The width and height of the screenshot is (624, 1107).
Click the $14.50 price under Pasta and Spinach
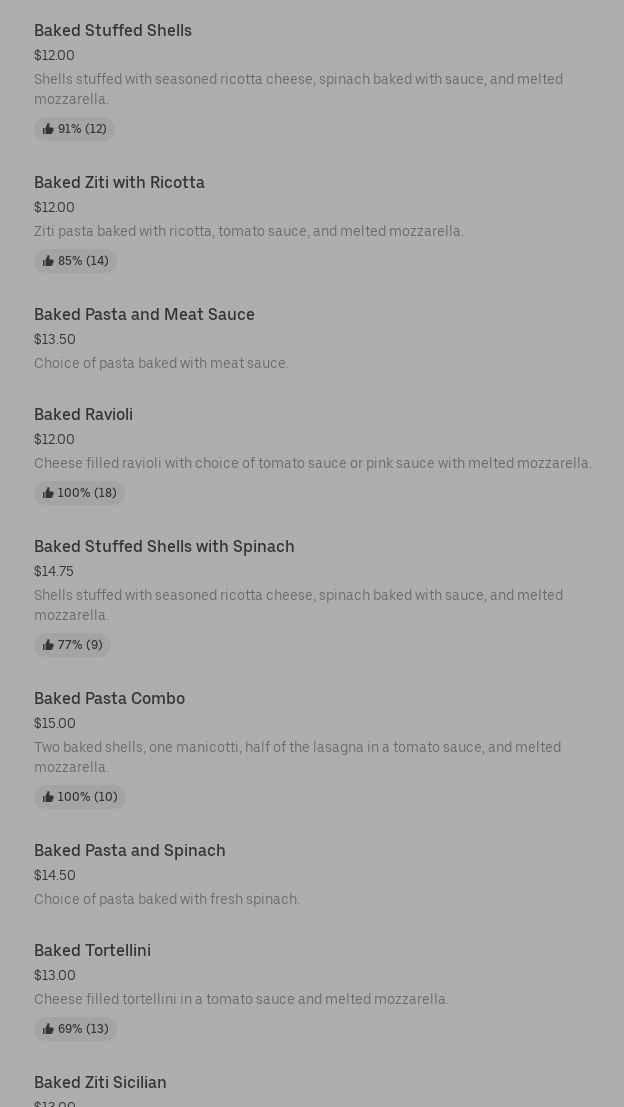point(55,876)
